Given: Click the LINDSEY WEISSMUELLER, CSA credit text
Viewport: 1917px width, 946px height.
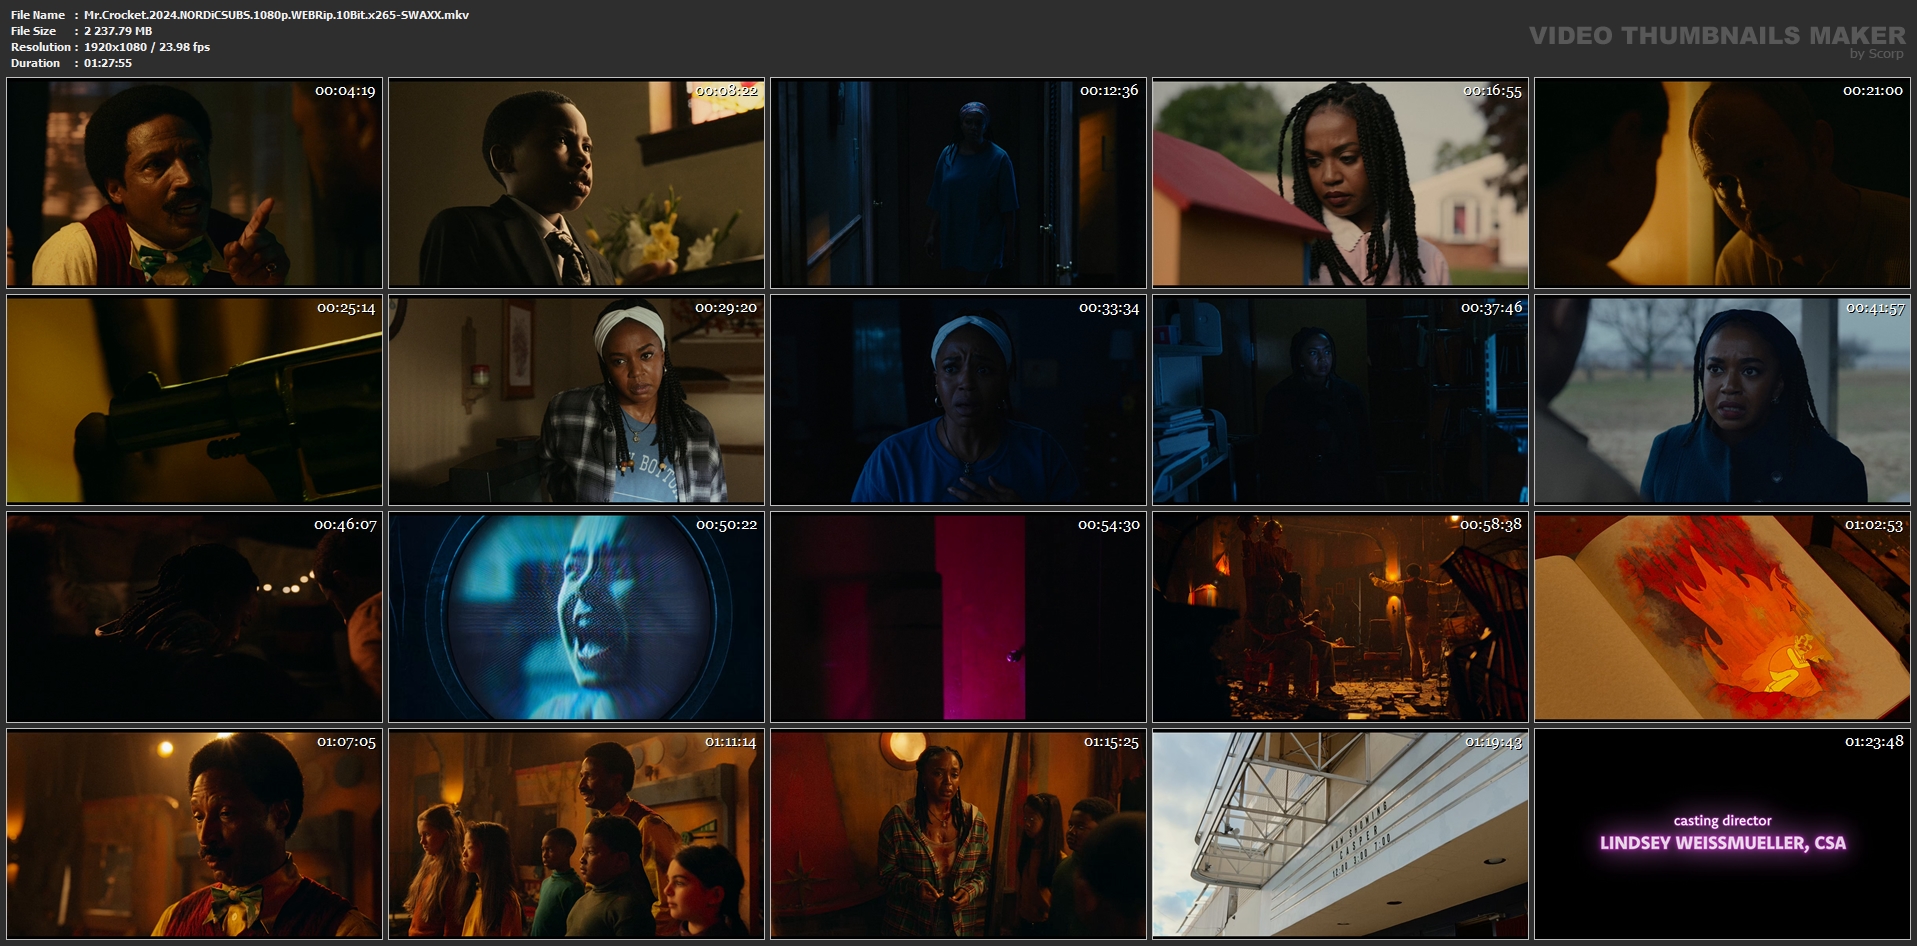Looking at the screenshot, I should pyautogui.click(x=1723, y=843).
